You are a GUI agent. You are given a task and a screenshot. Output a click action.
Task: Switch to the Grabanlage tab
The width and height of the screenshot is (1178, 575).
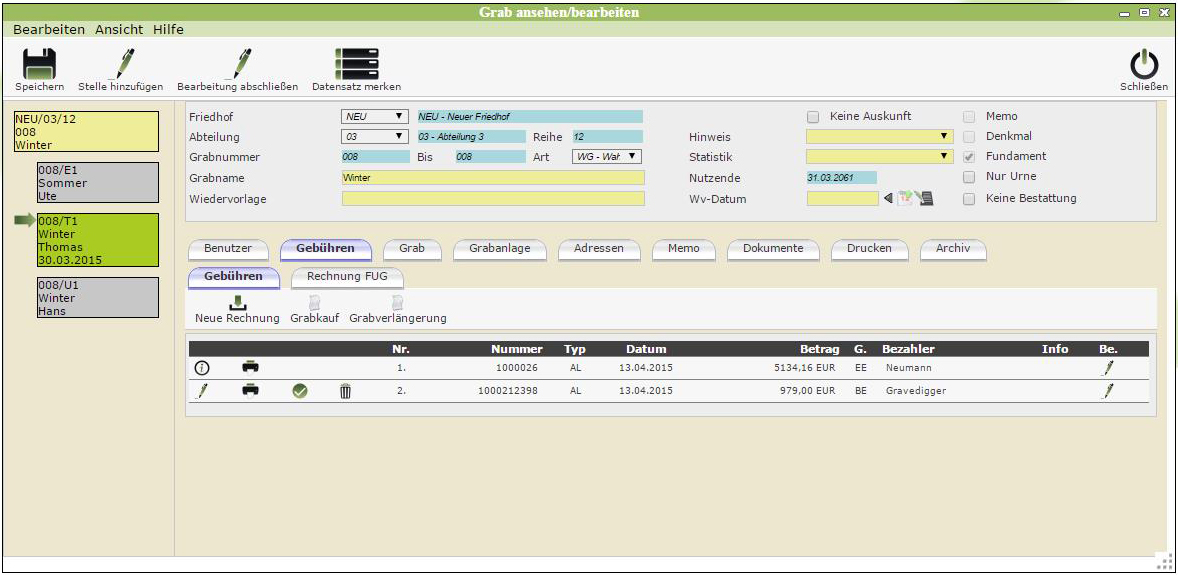pos(499,248)
